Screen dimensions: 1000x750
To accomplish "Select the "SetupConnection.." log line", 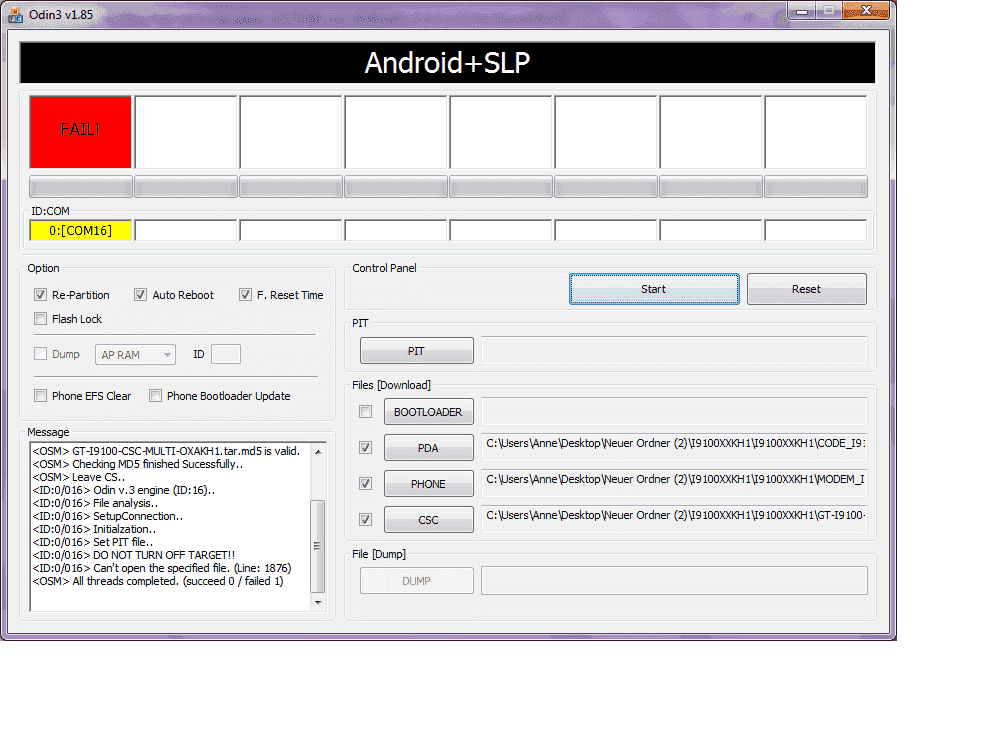I will coord(108,516).
